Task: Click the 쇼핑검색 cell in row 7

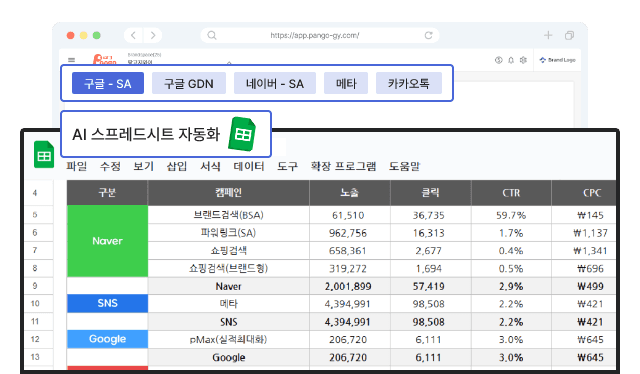Action: click(x=229, y=250)
